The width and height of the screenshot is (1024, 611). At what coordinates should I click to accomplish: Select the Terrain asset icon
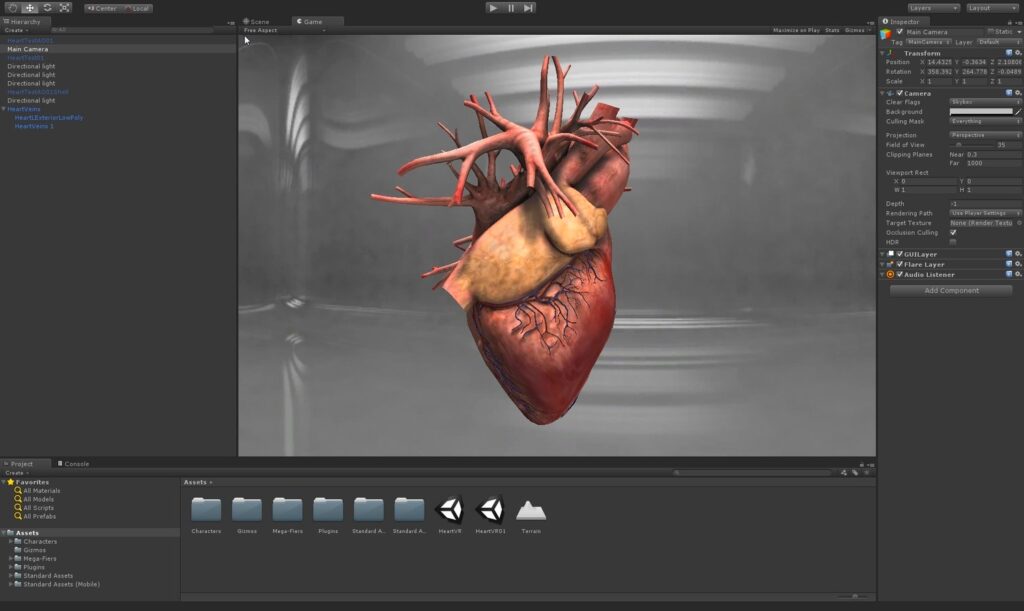point(531,511)
